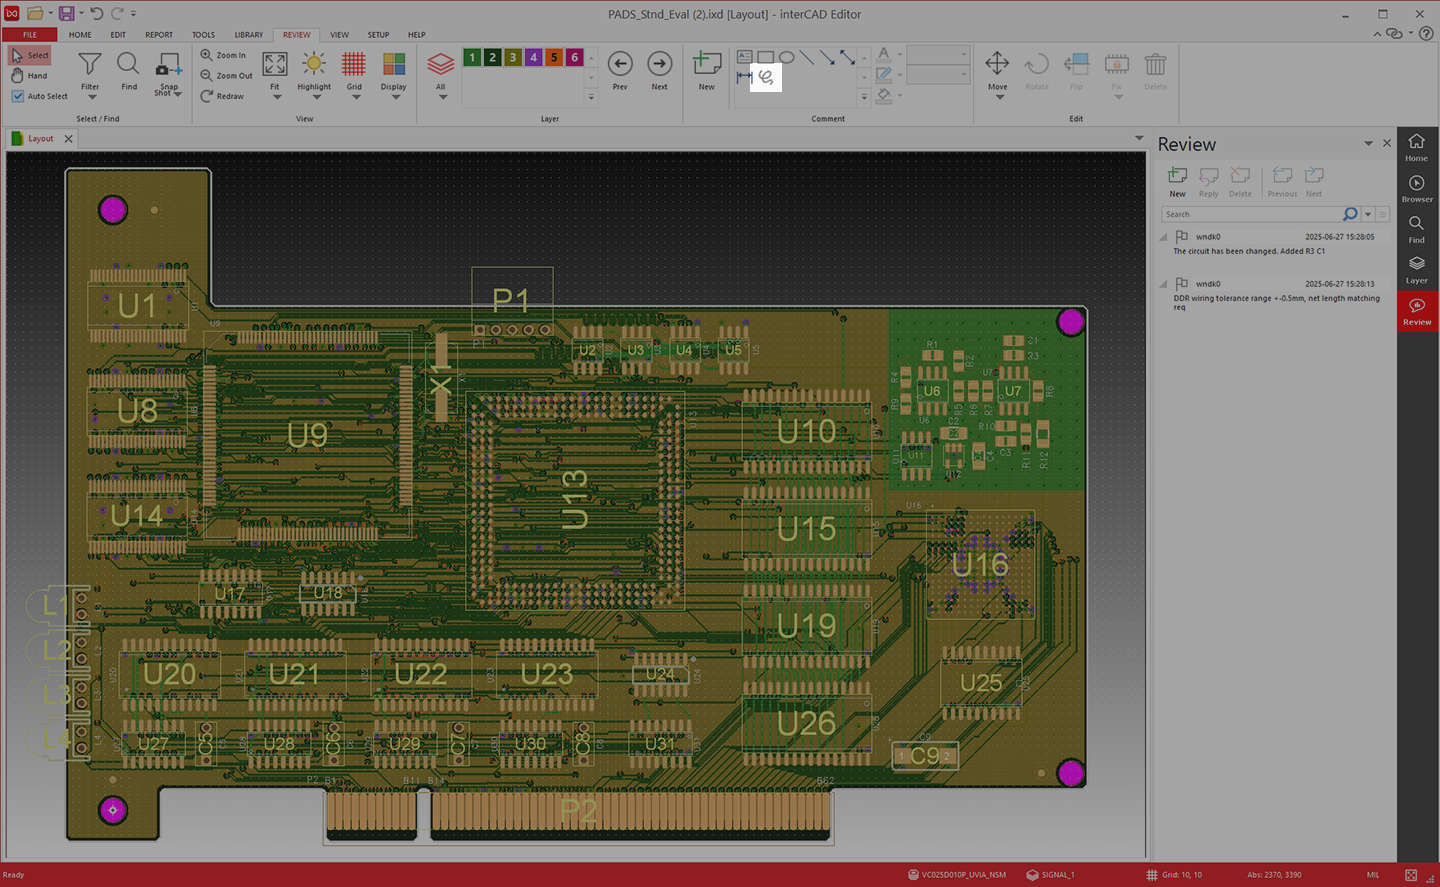
Task: Redraw the layout view
Action: 222,96
